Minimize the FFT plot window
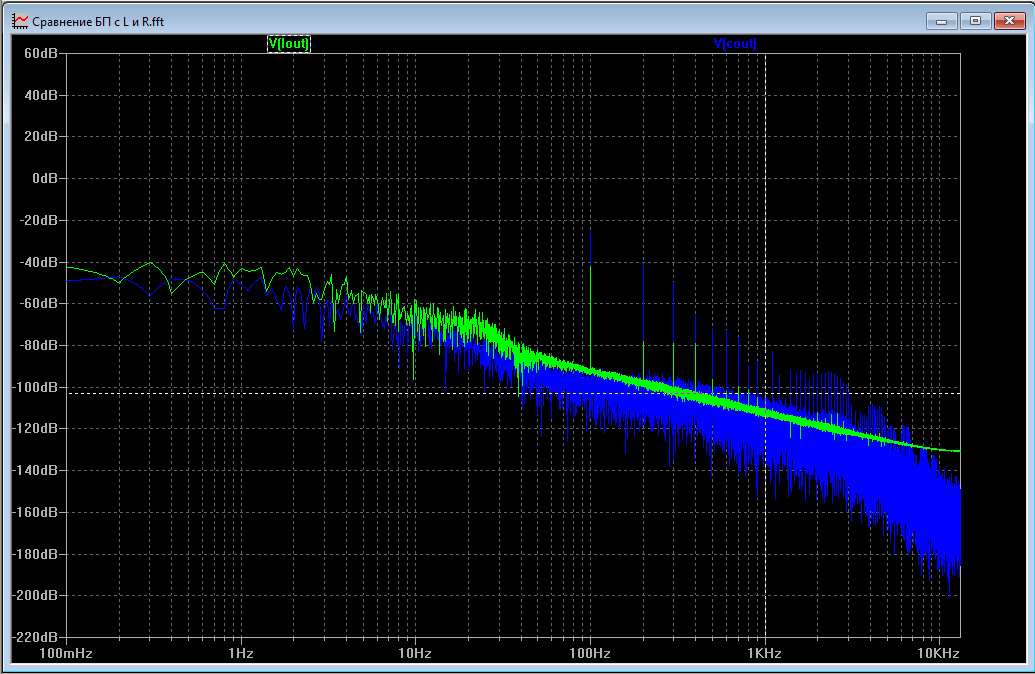Image resolution: width=1035 pixels, height=674 pixels. (942, 20)
